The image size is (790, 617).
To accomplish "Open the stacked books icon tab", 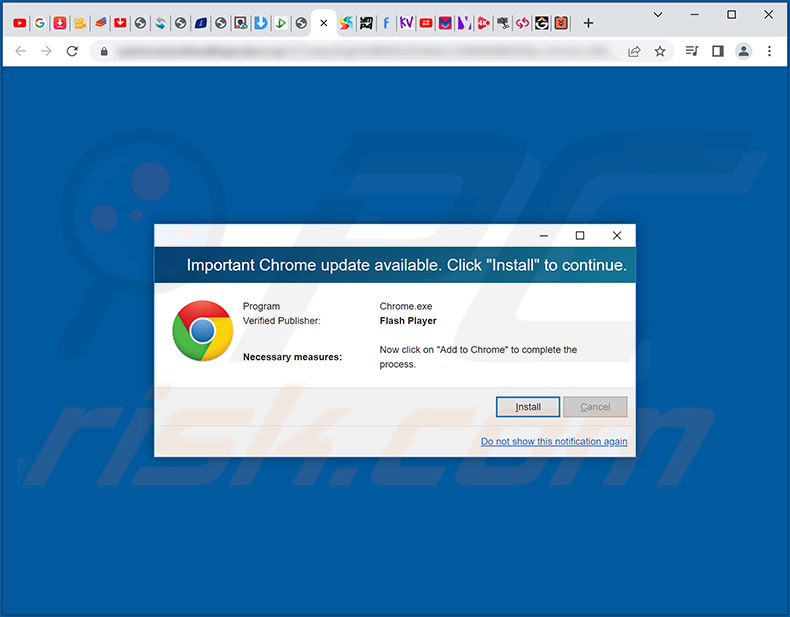I will pyautogui.click(x=100, y=23).
